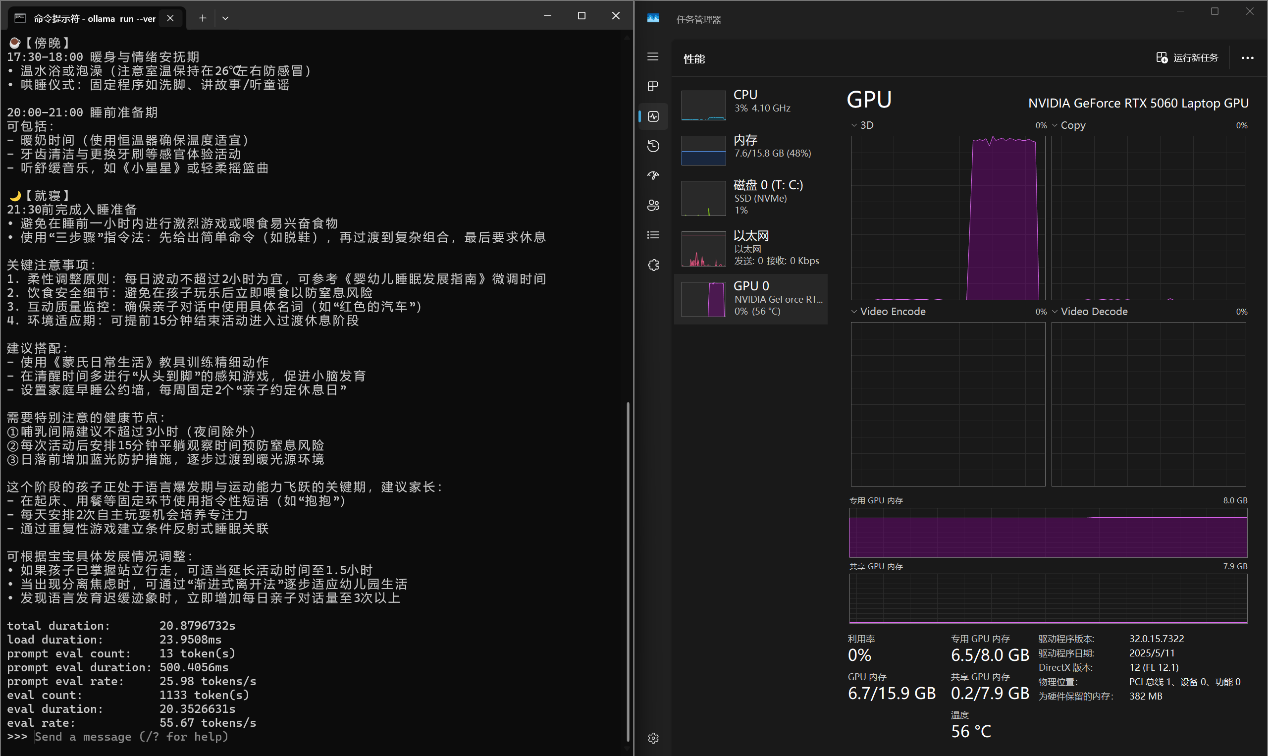This screenshot has height=756, width=1268.
Task: Close the ollama run terminal tab
Action: [171, 18]
